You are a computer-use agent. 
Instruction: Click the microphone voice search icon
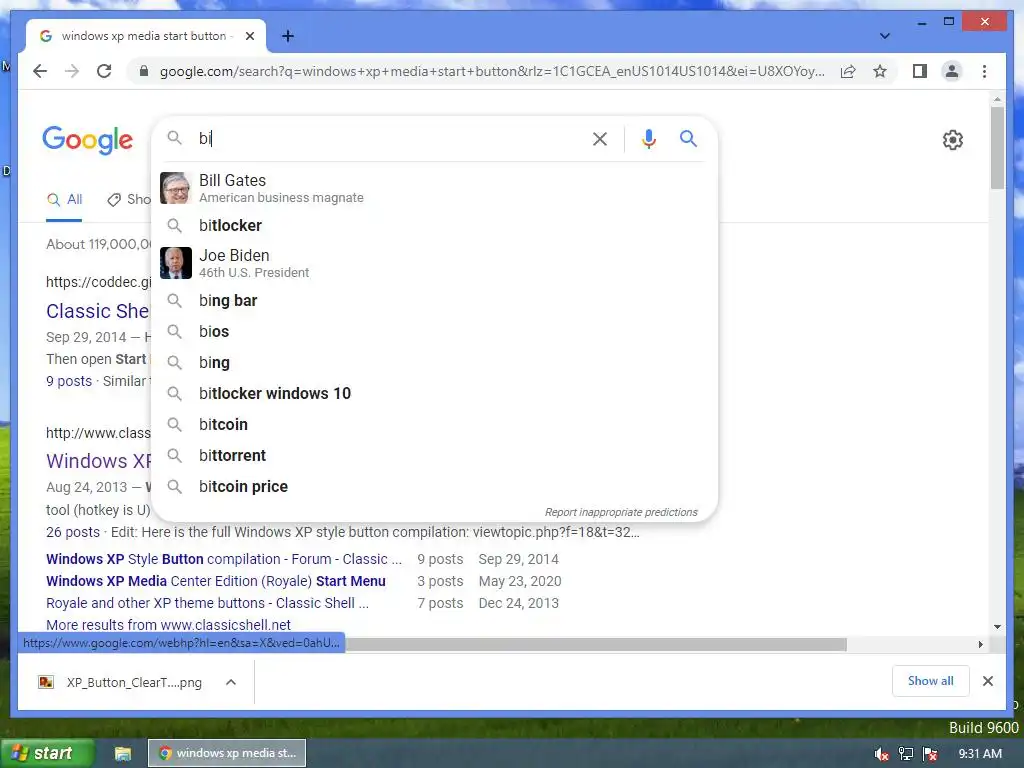pos(648,138)
